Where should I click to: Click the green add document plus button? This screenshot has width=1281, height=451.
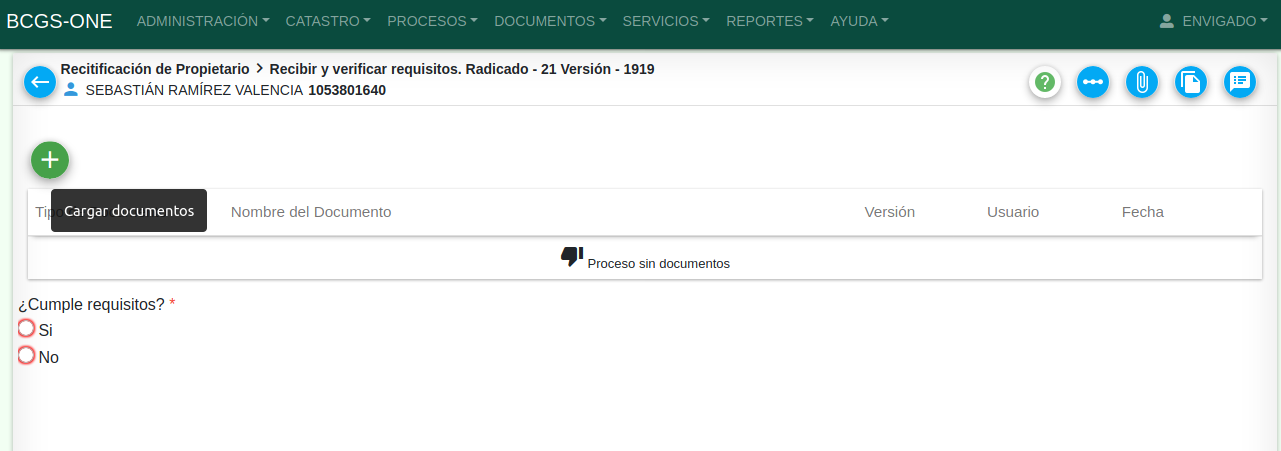pyautogui.click(x=50, y=160)
